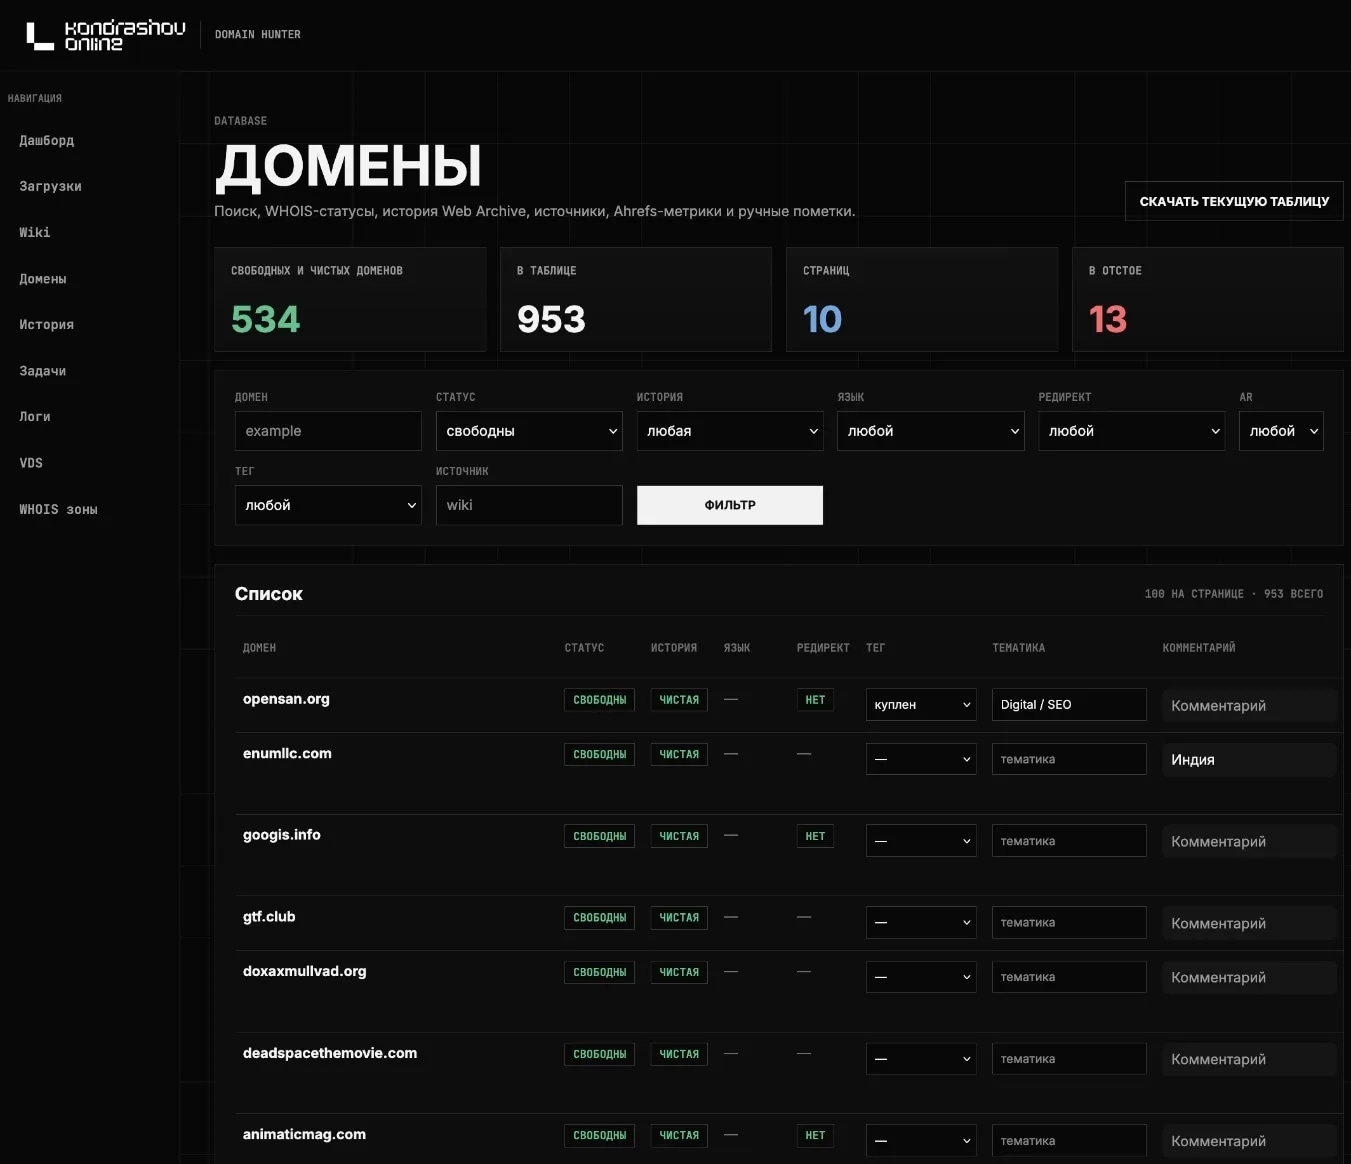Open tag dropdown for deadspacethemovie.com
The height and width of the screenshot is (1164, 1351).
pos(921,1059)
